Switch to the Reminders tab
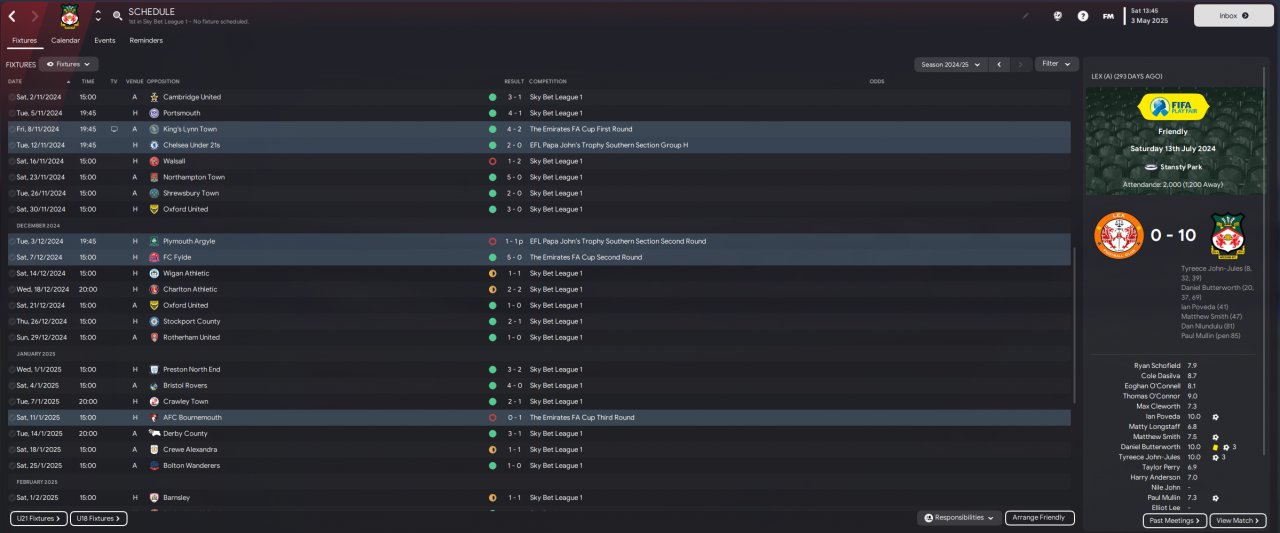 click(146, 41)
